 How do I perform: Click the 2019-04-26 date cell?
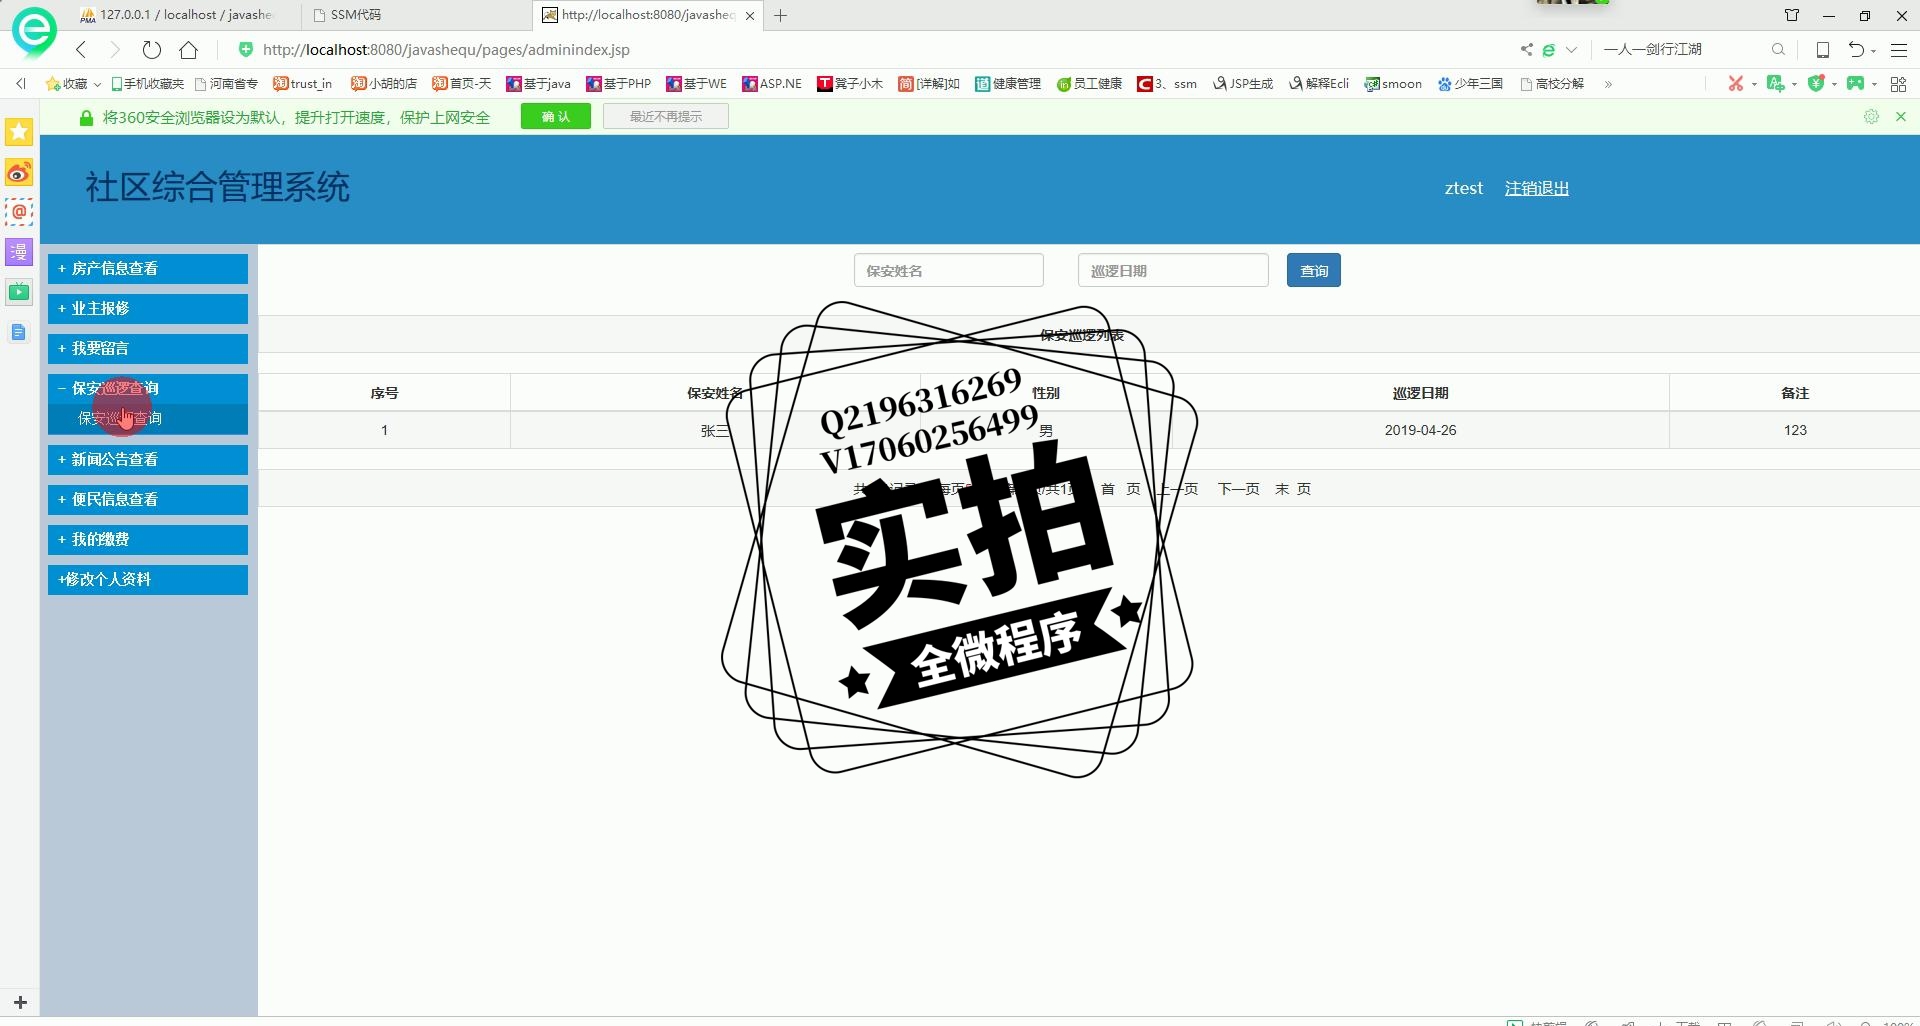pyautogui.click(x=1420, y=430)
